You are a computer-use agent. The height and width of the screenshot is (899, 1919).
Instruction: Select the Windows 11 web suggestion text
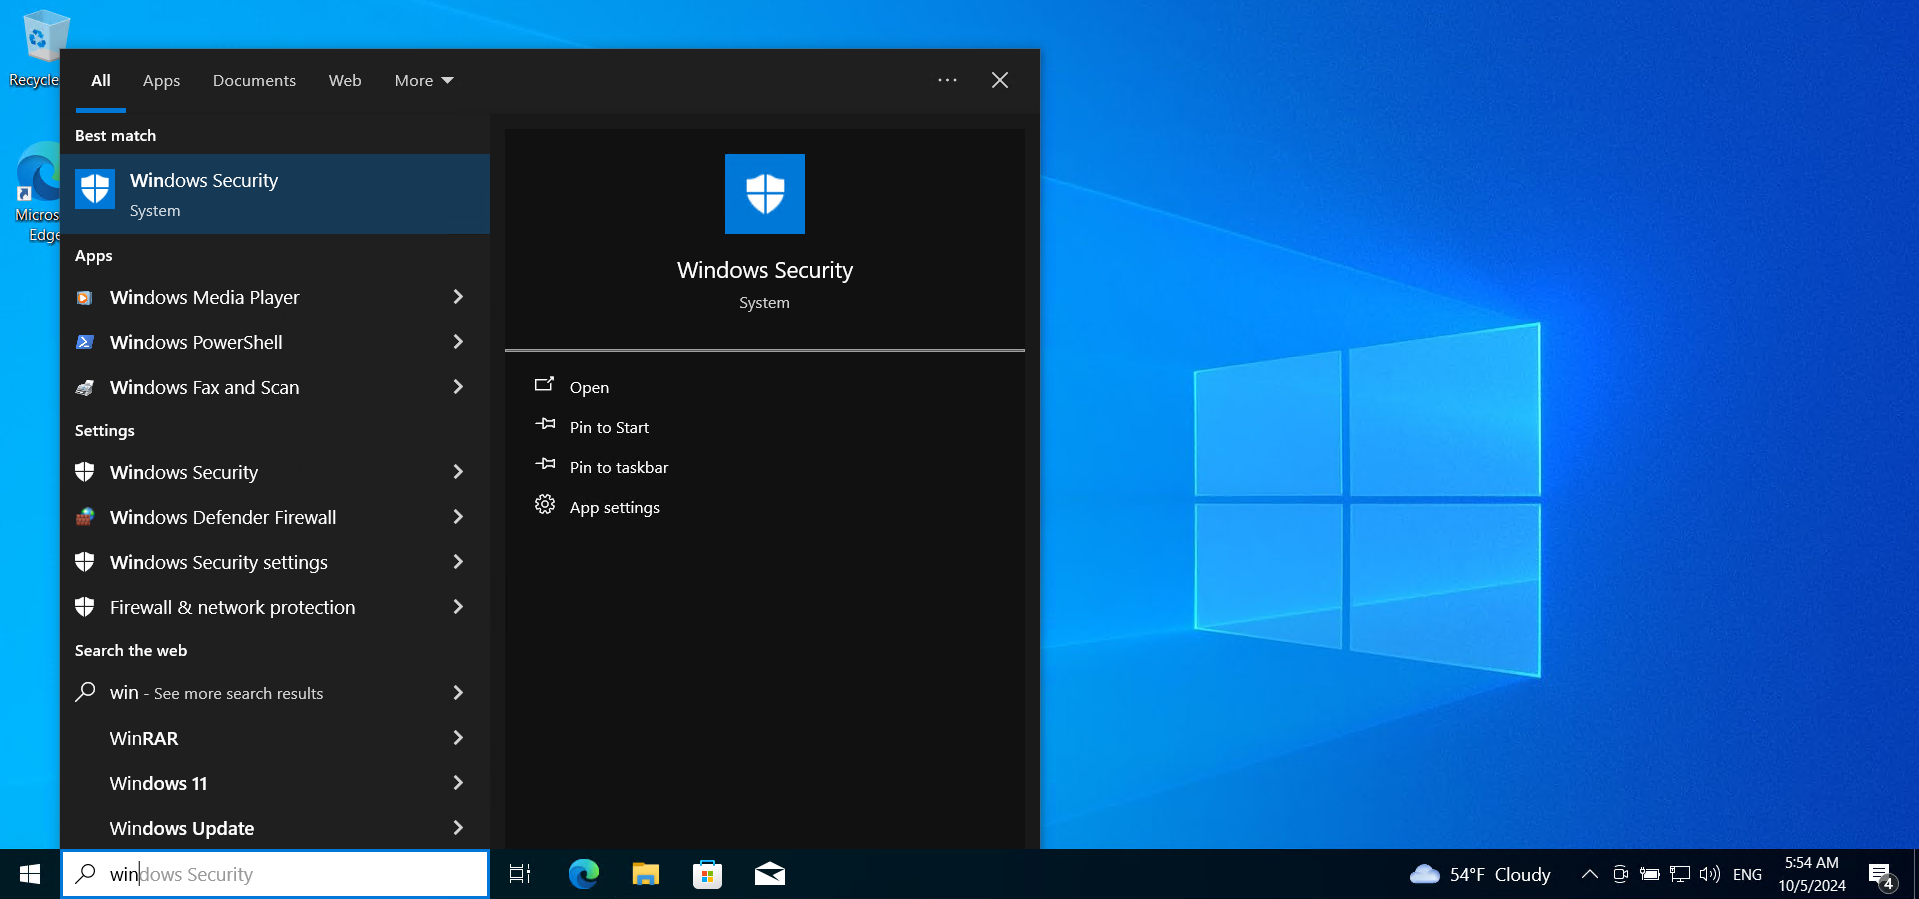159,783
